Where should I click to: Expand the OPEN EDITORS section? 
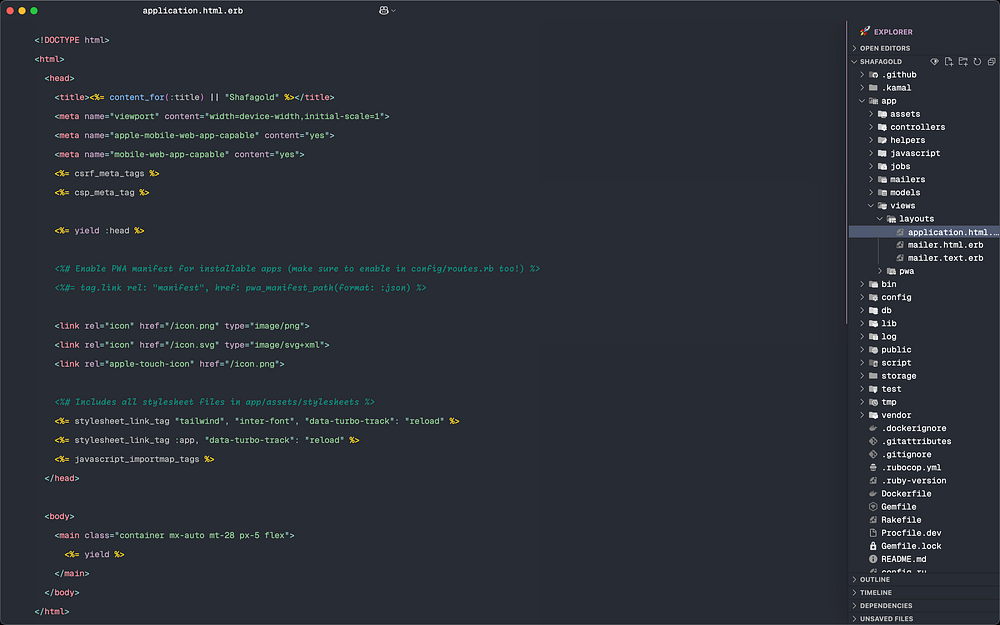point(855,48)
